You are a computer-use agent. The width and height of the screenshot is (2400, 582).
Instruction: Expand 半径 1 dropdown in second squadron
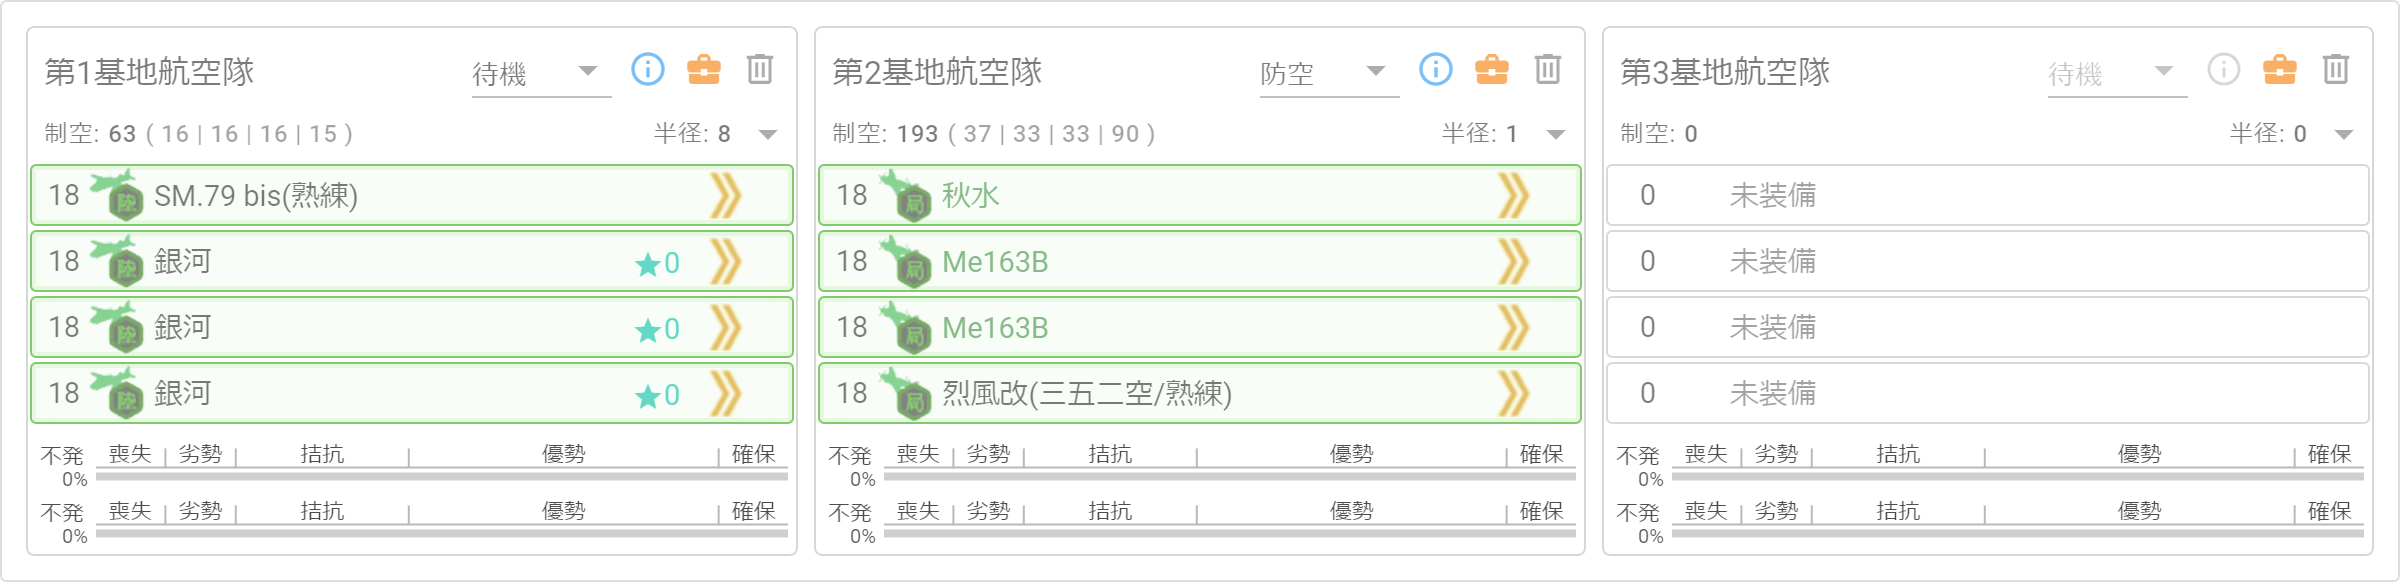(x=1556, y=134)
